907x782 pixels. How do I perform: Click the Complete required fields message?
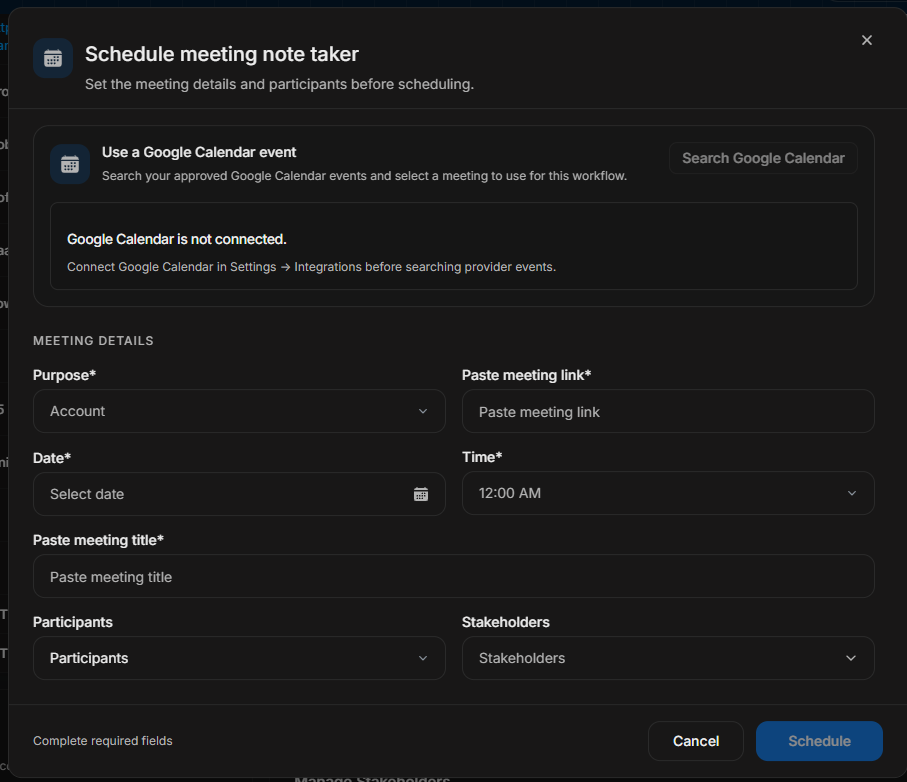pos(103,741)
